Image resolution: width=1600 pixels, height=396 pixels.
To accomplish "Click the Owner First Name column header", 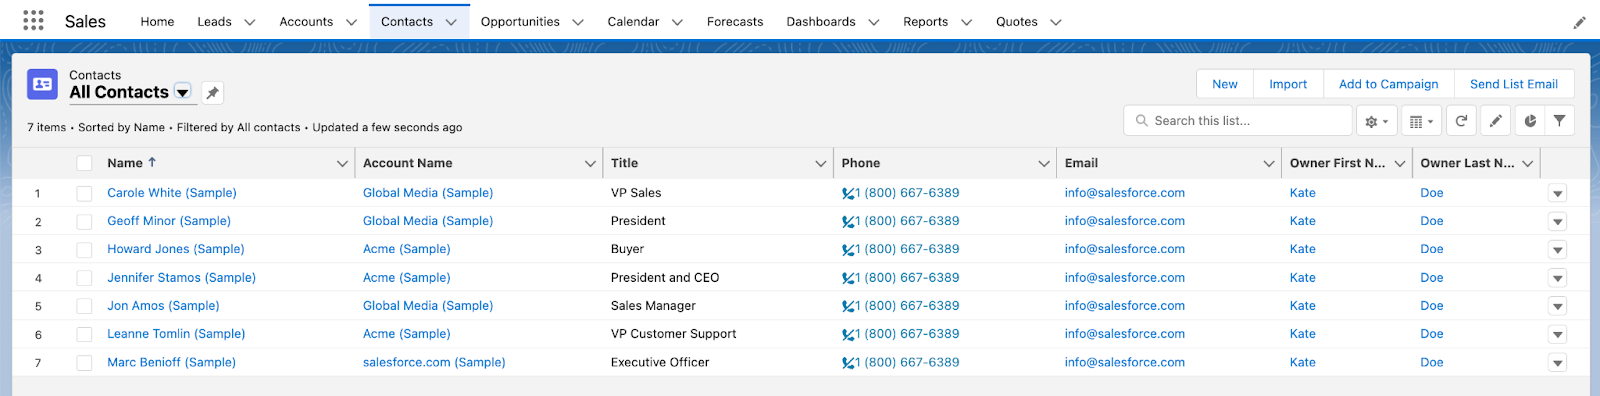I will (x=1337, y=163).
